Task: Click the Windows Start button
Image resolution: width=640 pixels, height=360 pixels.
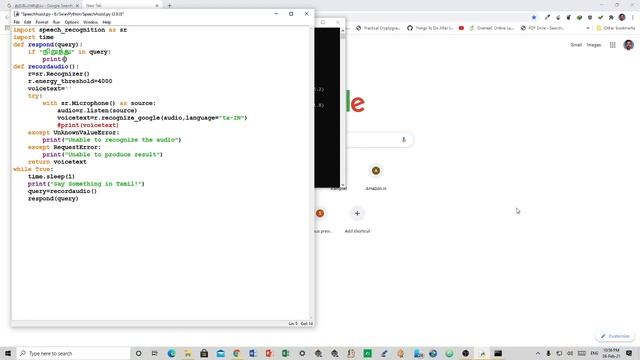Action: 8,353
